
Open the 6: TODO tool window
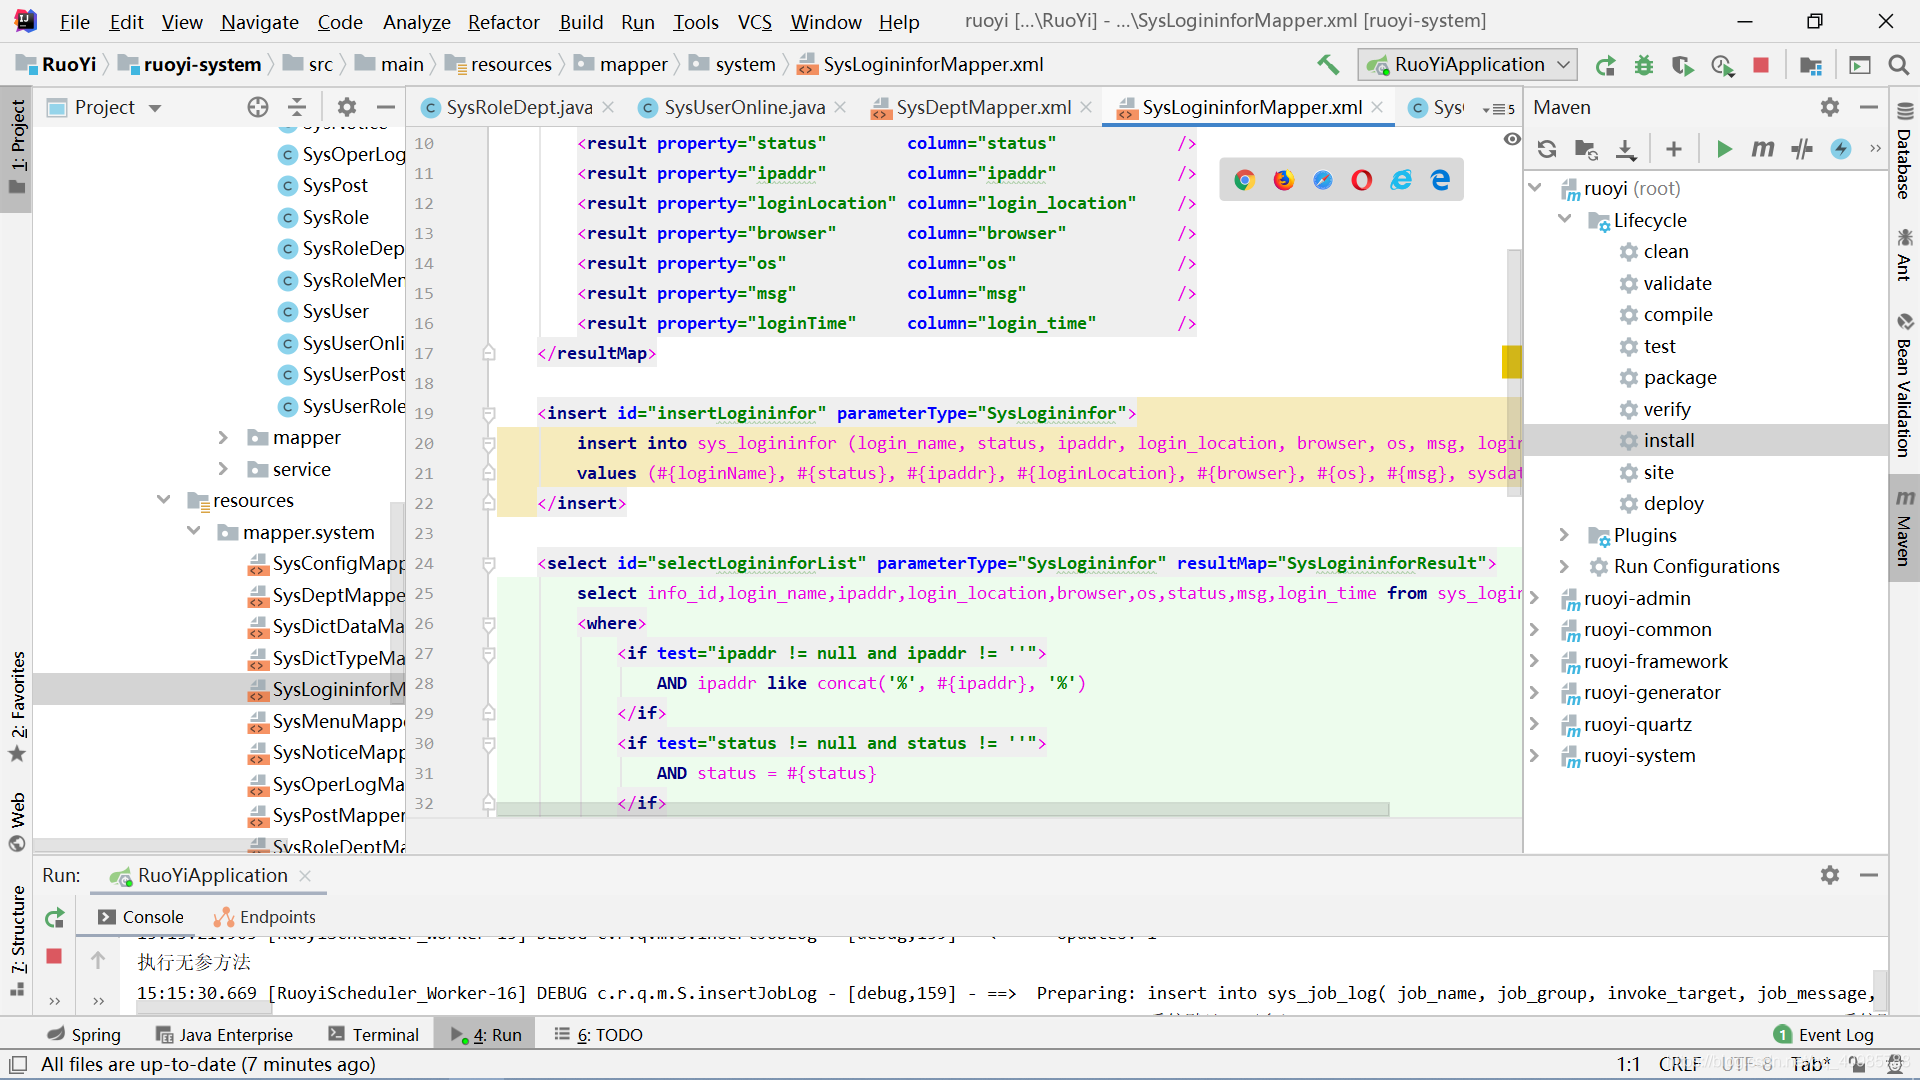[x=598, y=1035]
